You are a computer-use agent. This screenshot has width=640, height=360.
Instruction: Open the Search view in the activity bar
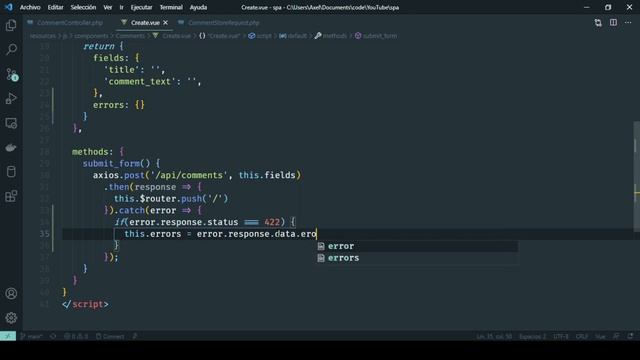(11, 49)
